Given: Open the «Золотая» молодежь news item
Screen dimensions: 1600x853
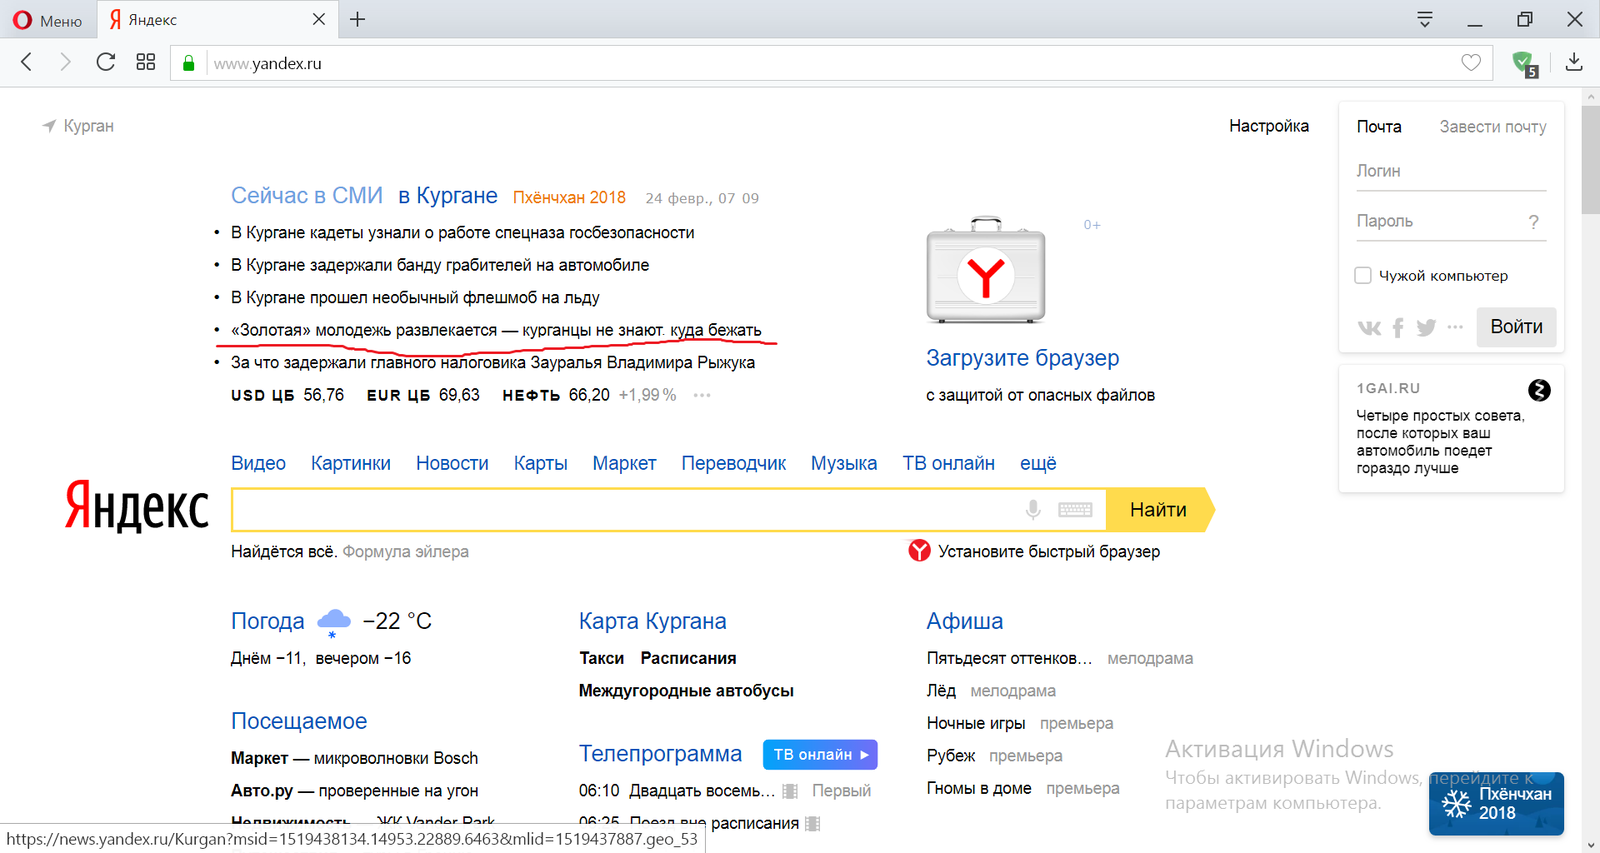Looking at the screenshot, I should [496, 330].
